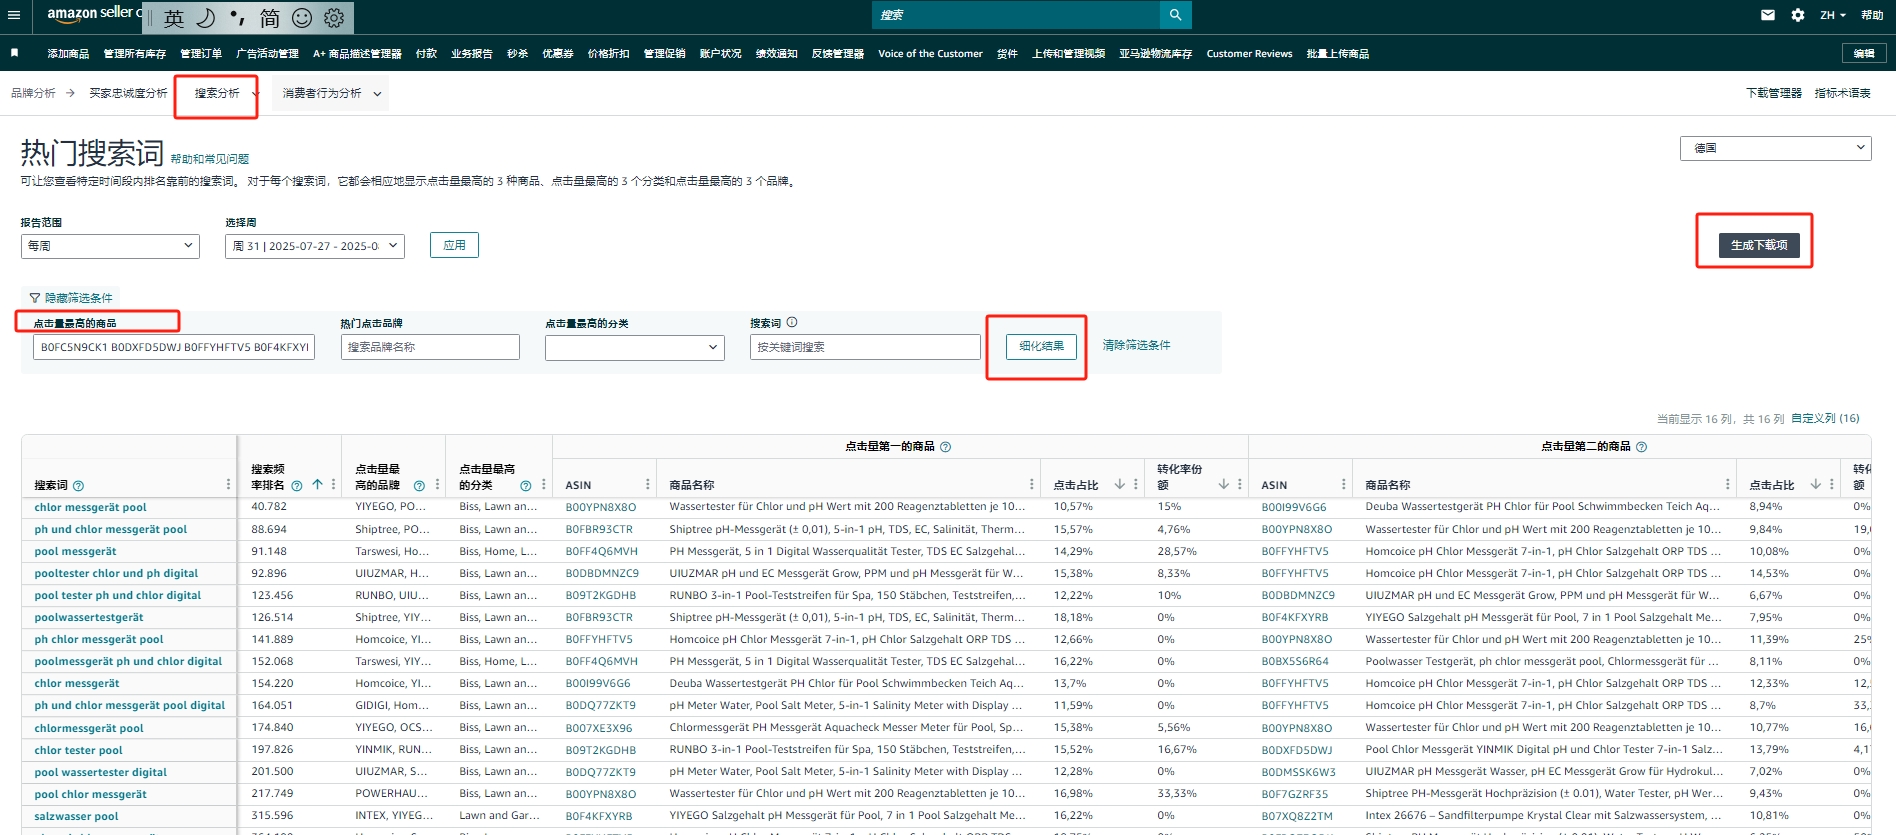This screenshot has height=835, width=1896.
Task: Click the 按关键词搜索 input field
Action: point(865,347)
